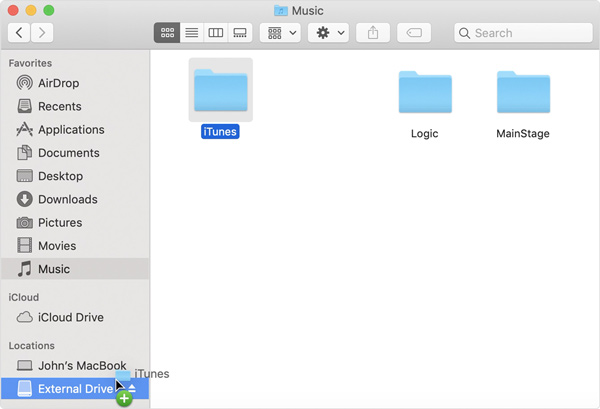Click the Logic folder name label

point(424,134)
